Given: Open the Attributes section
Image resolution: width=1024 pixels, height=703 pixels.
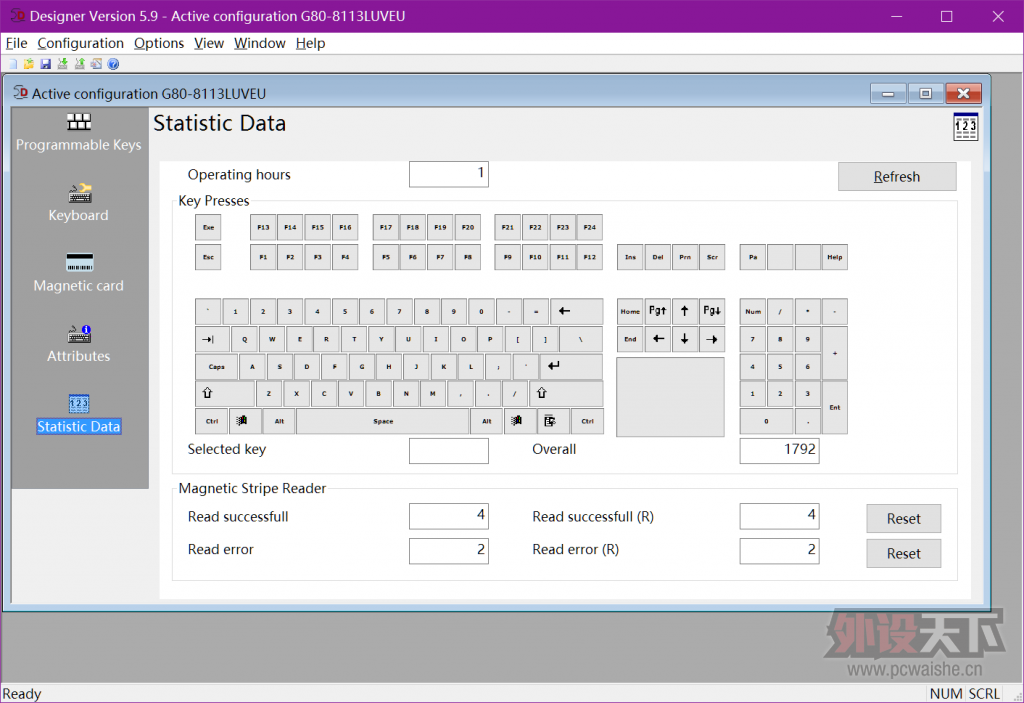Looking at the screenshot, I should point(78,344).
